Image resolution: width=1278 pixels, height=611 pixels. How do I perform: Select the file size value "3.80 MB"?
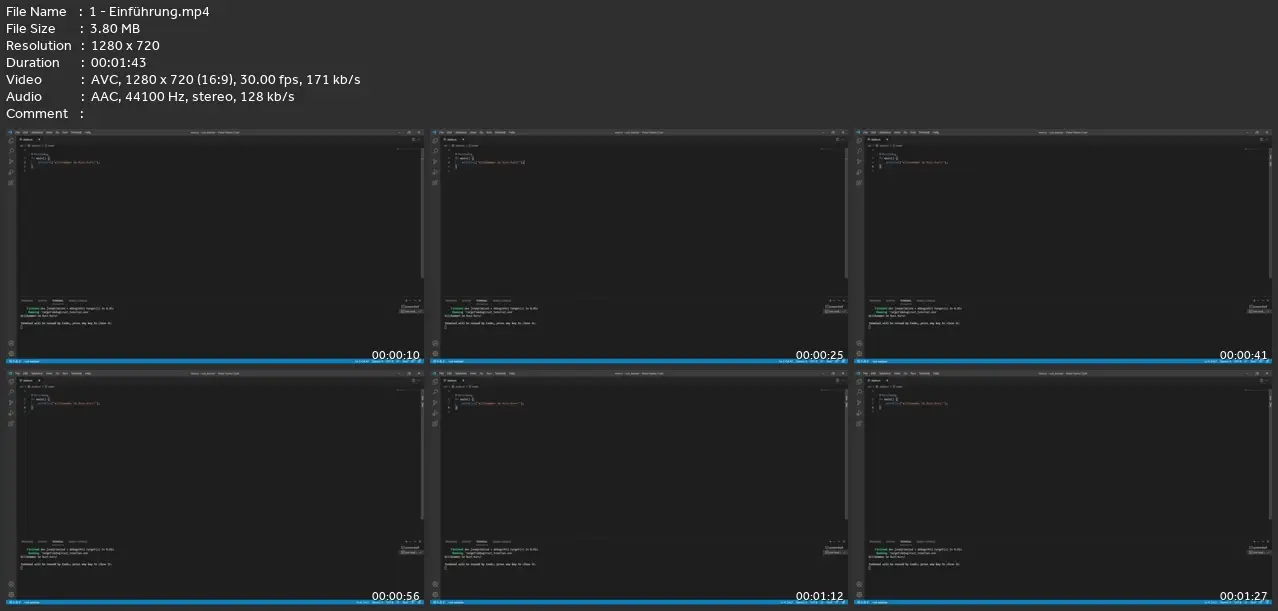pyautogui.click(x=115, y=29)
